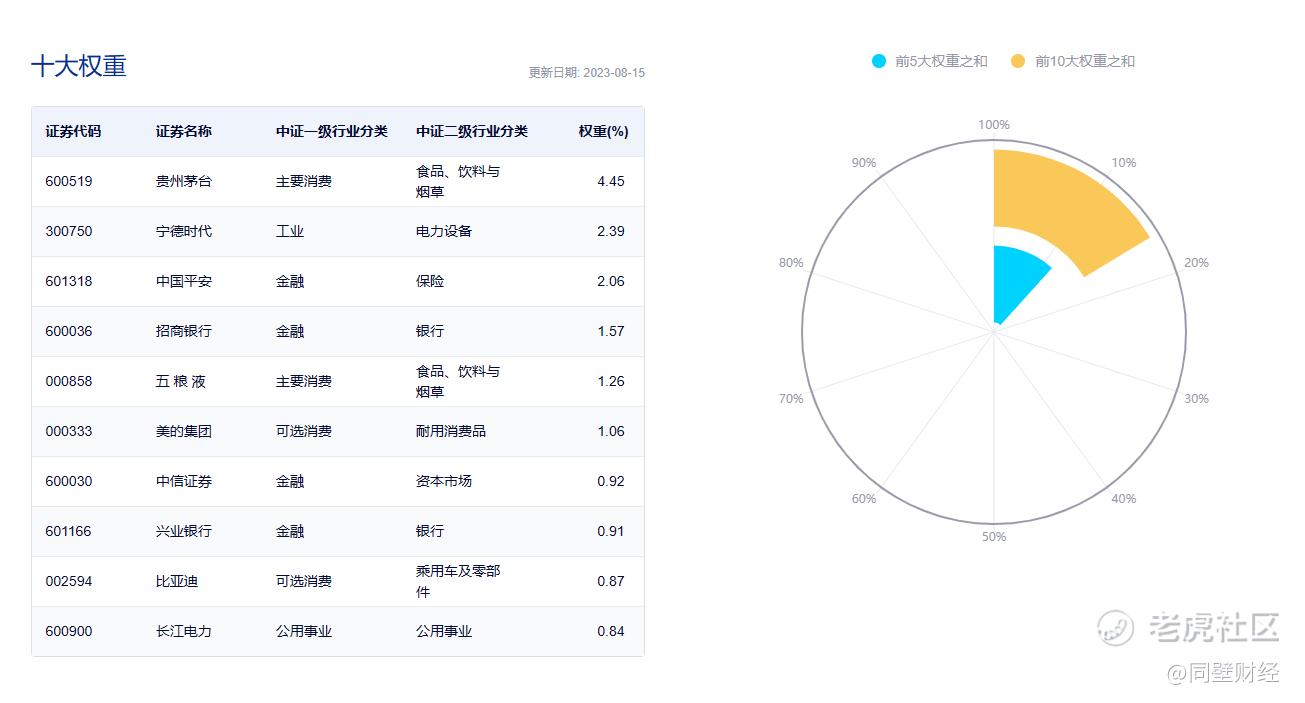Click the 权重(%) column header
The image size is (1305, 703).
(x=603, y=131)
